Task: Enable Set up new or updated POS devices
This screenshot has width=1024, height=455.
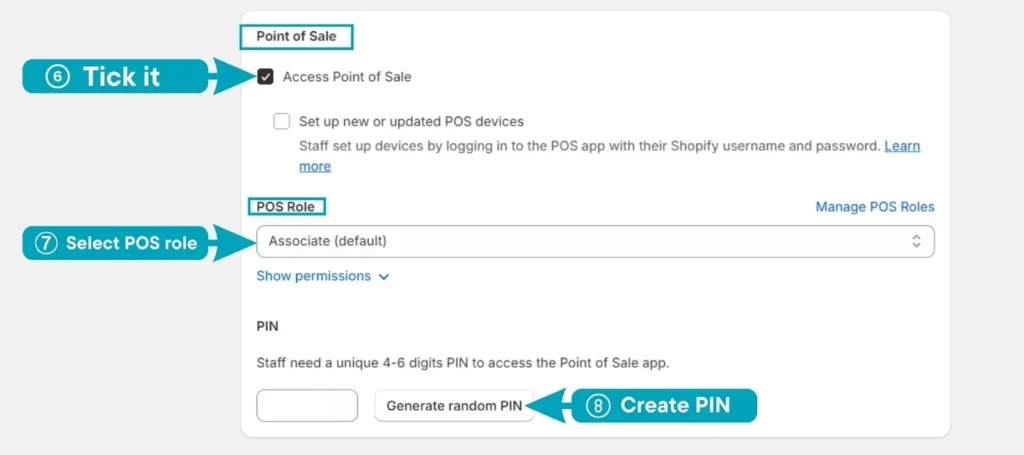Action: 281,121
